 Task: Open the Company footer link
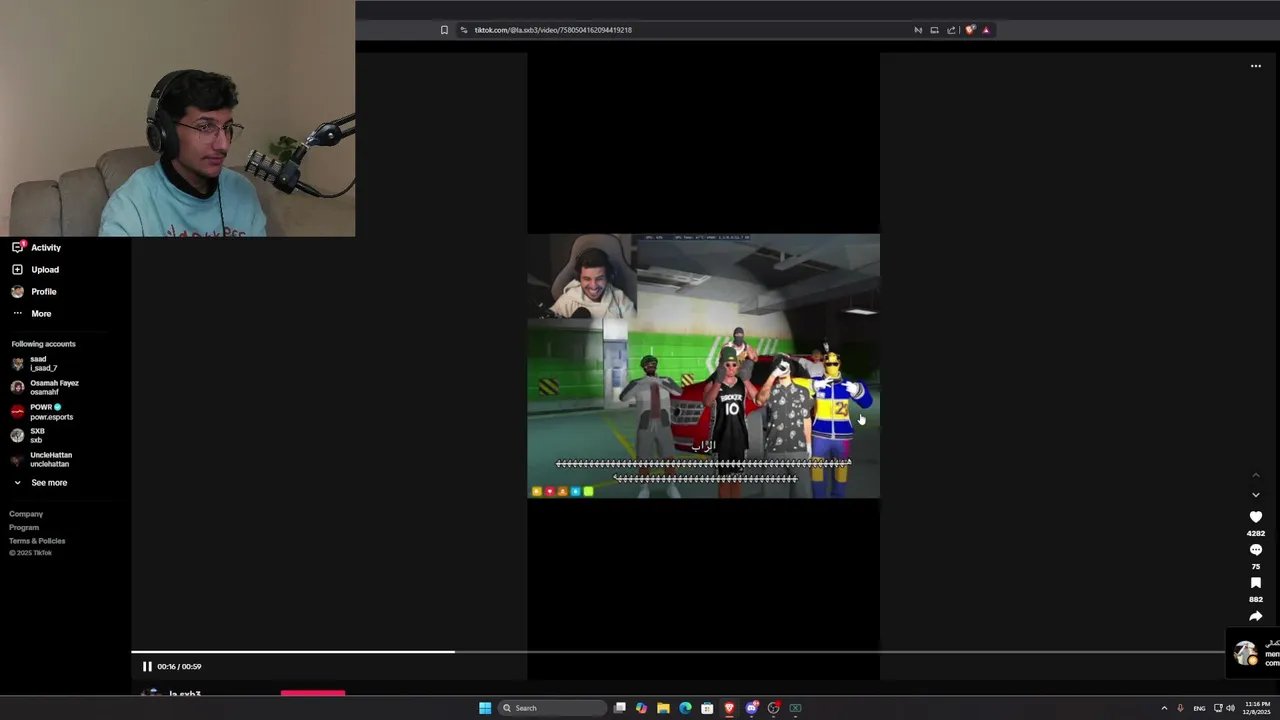coord(26,514)
